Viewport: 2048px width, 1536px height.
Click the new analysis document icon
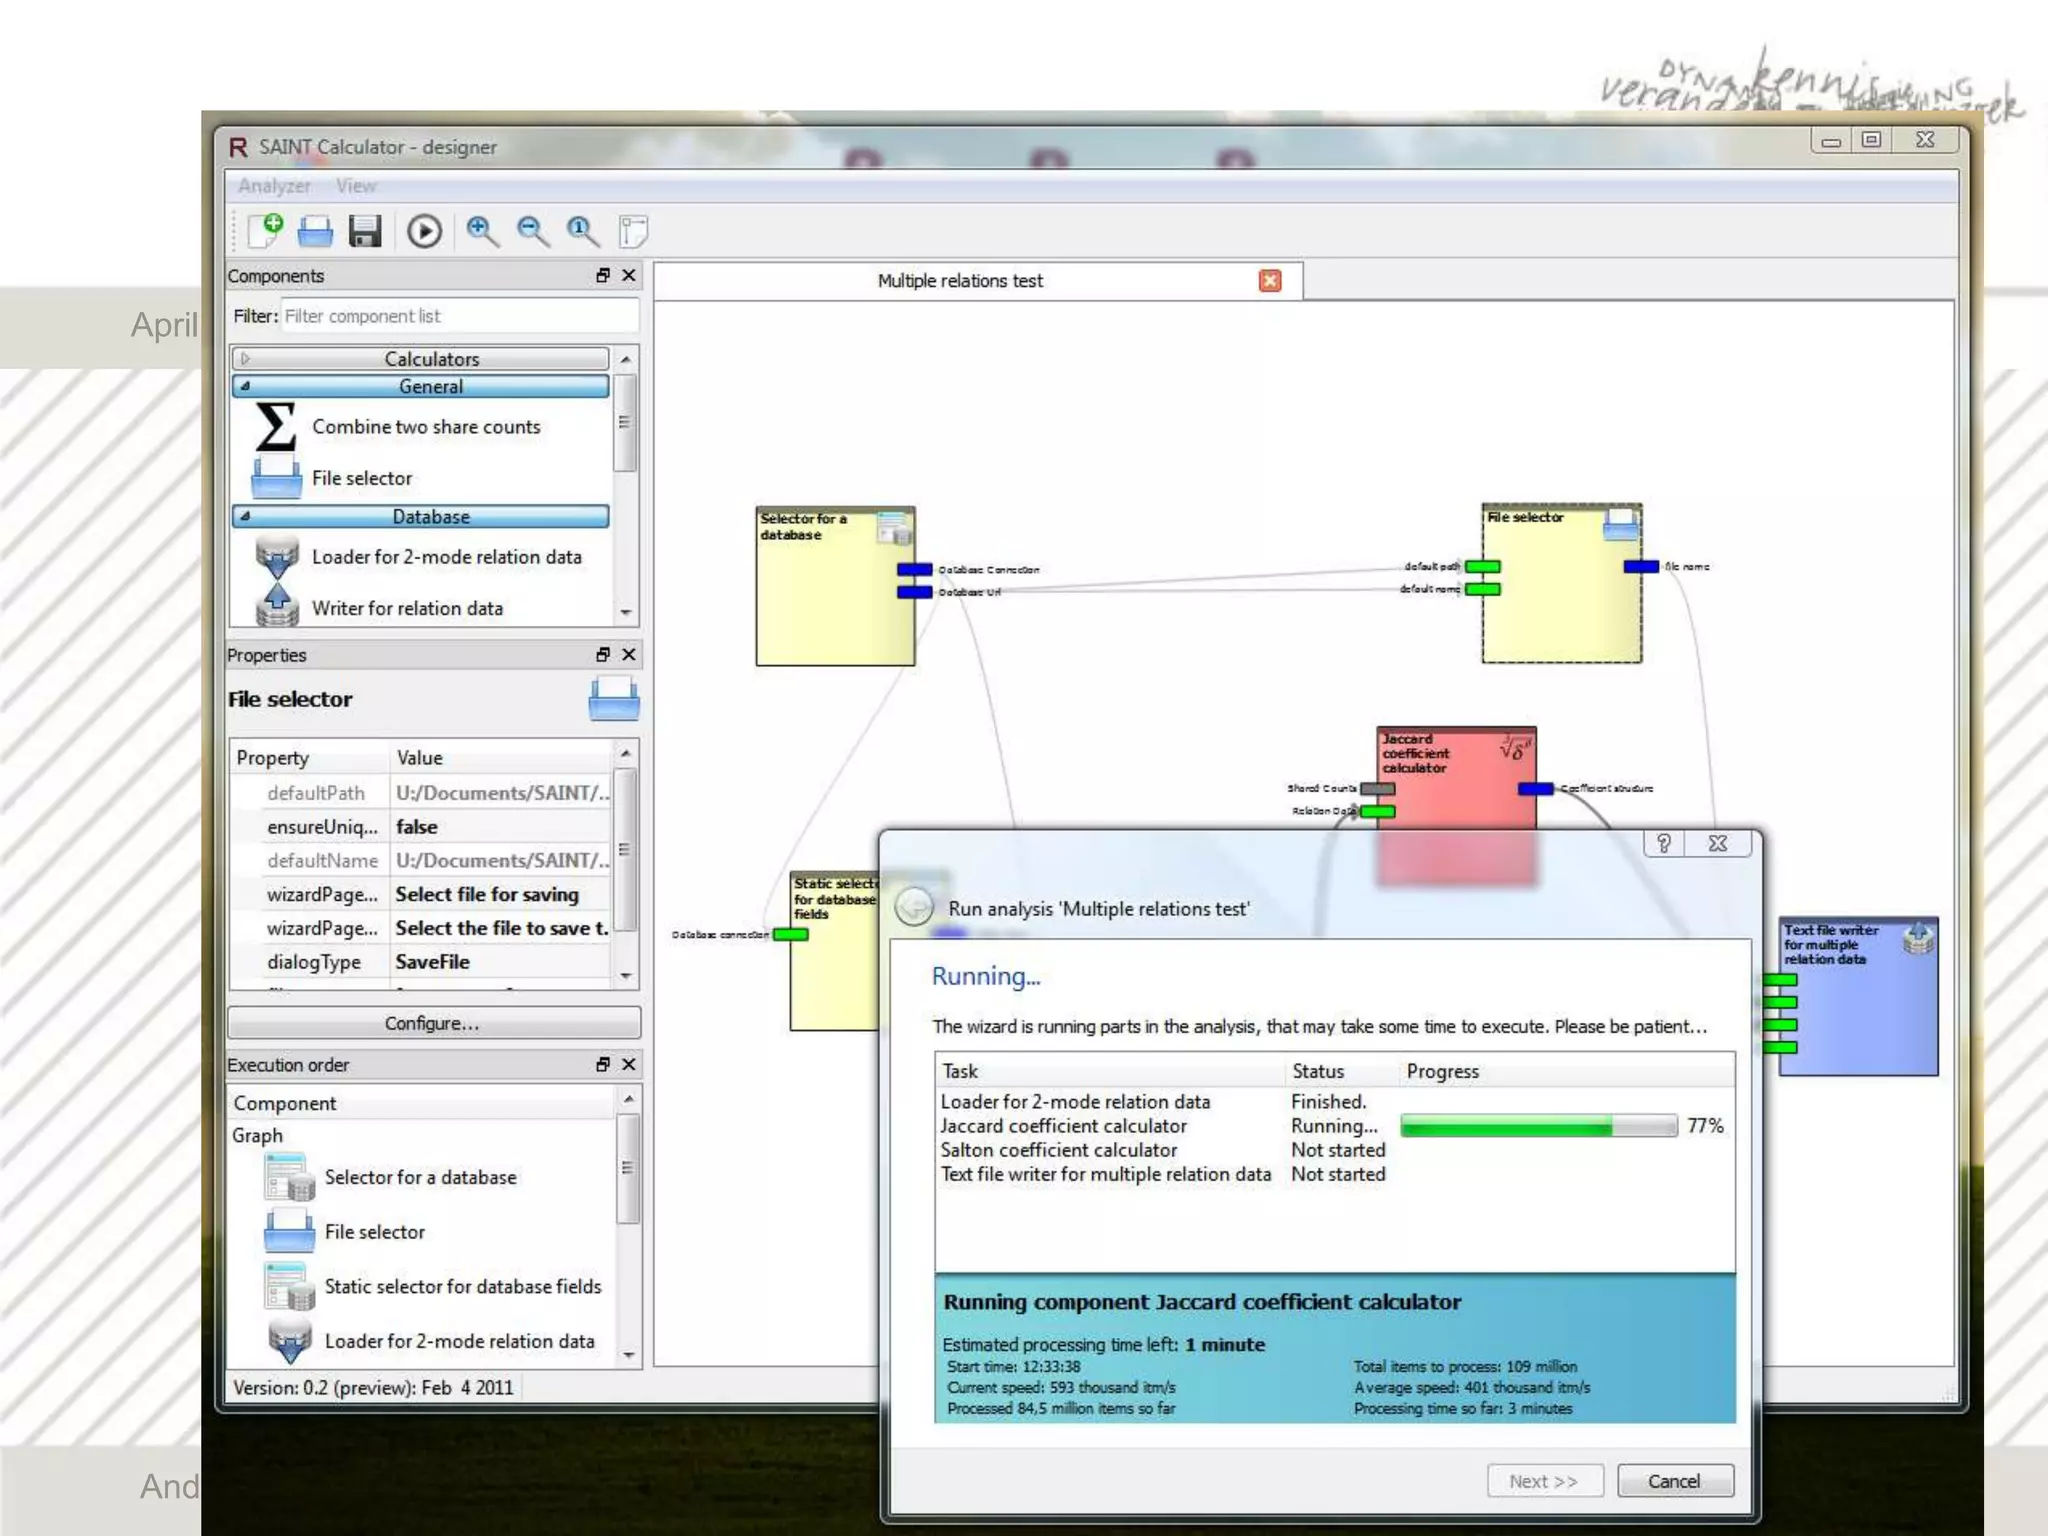(265, 231)
